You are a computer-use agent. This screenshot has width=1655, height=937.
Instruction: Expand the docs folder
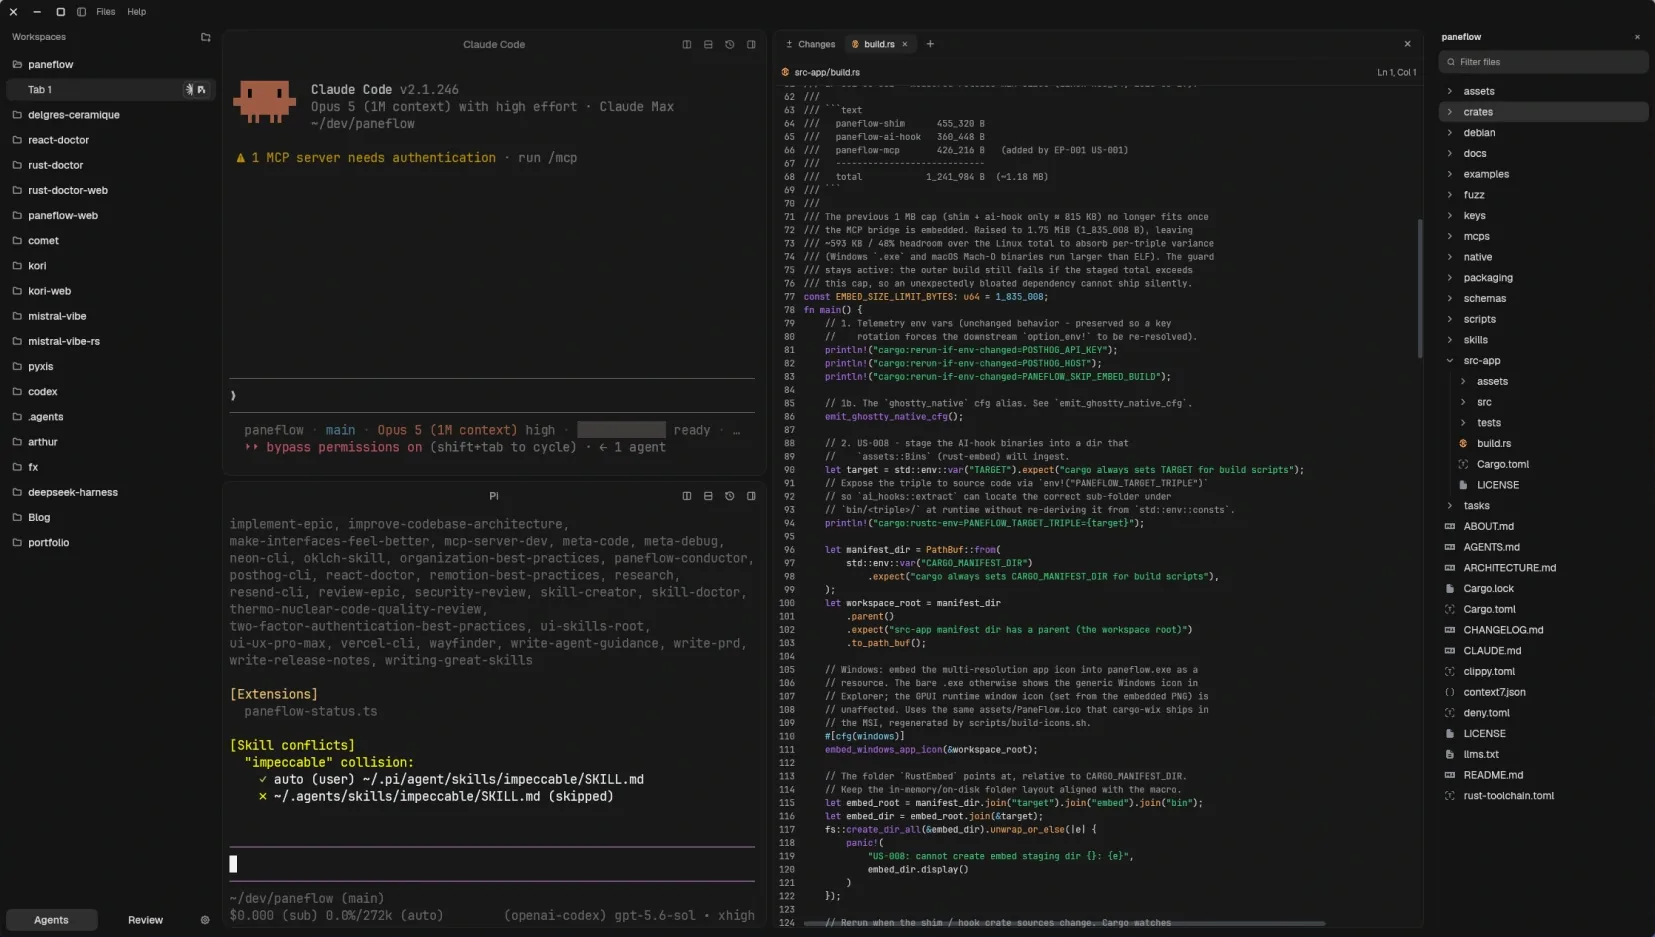[x=1450, y=154]
